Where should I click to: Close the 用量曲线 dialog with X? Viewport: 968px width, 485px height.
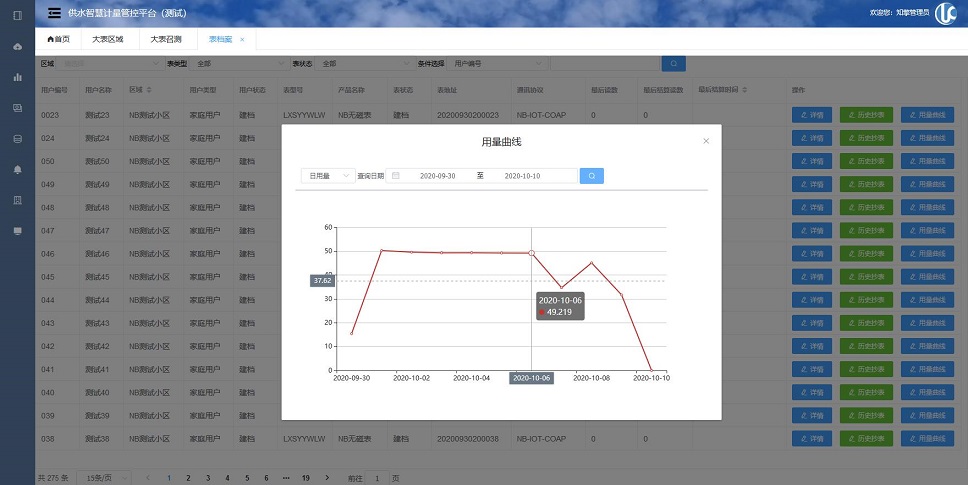coord(706,141)
